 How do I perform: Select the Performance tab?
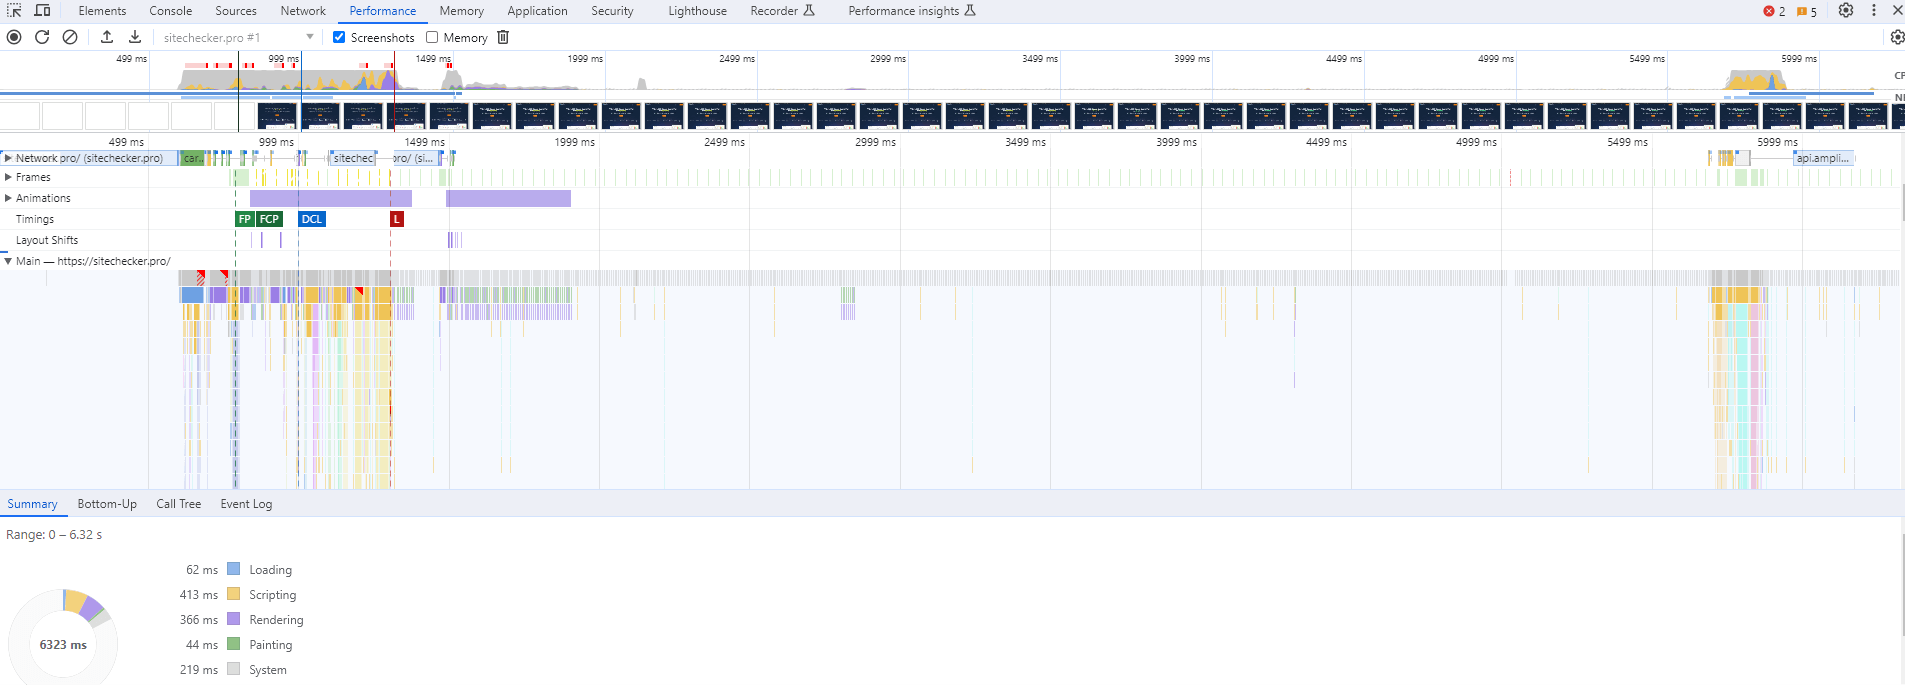pos(383,11)
